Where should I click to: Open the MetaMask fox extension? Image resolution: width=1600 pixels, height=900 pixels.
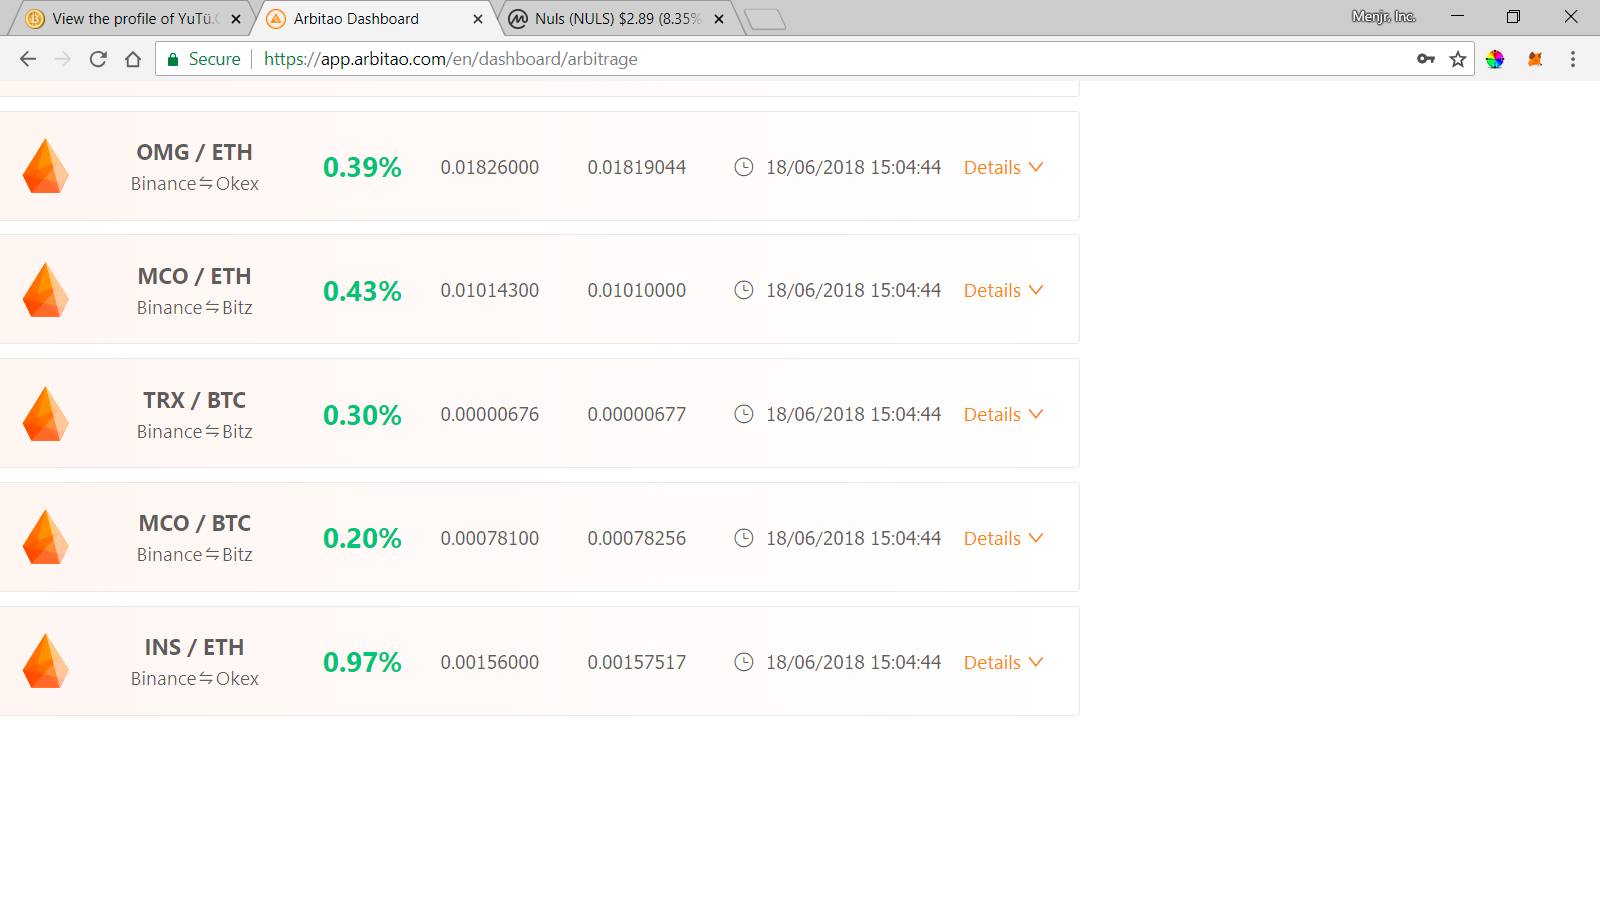tap(1535, 59)
